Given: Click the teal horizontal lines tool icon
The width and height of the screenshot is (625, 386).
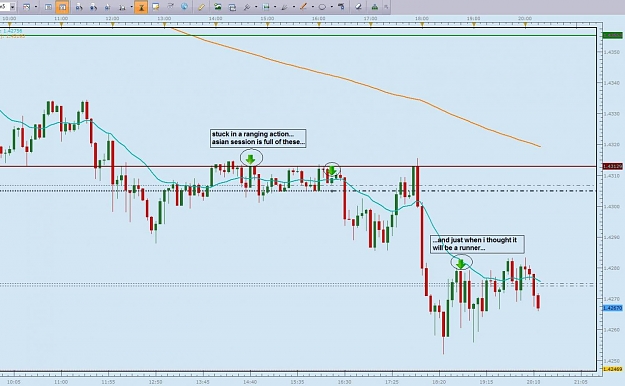Looking at the screenshot, I should [266, 7].
